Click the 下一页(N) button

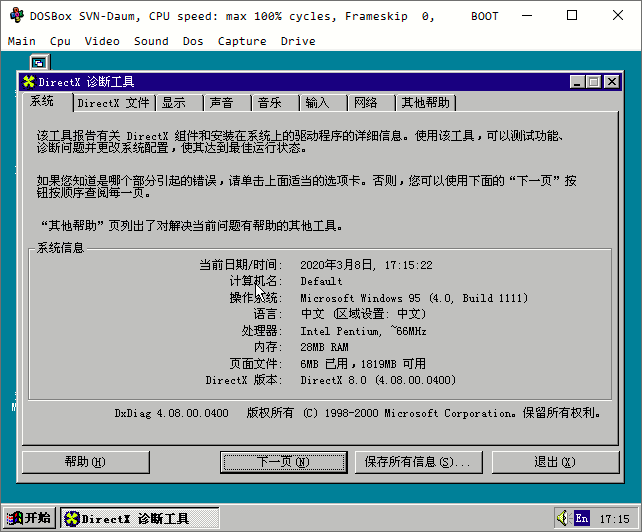coord(283,462)
